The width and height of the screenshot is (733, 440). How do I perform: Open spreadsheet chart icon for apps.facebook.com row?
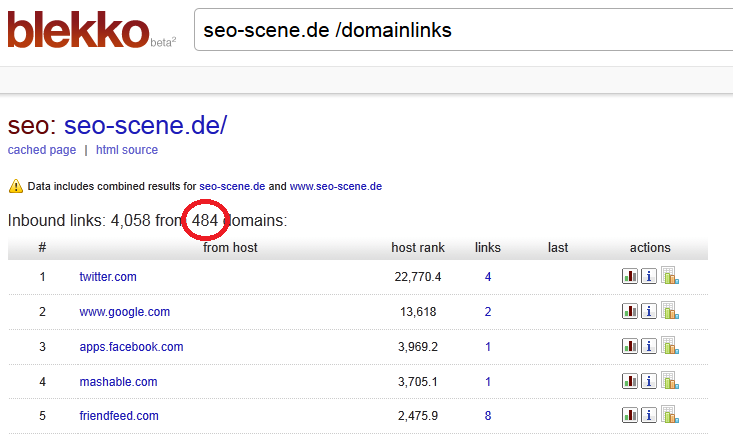pos(670,346)
